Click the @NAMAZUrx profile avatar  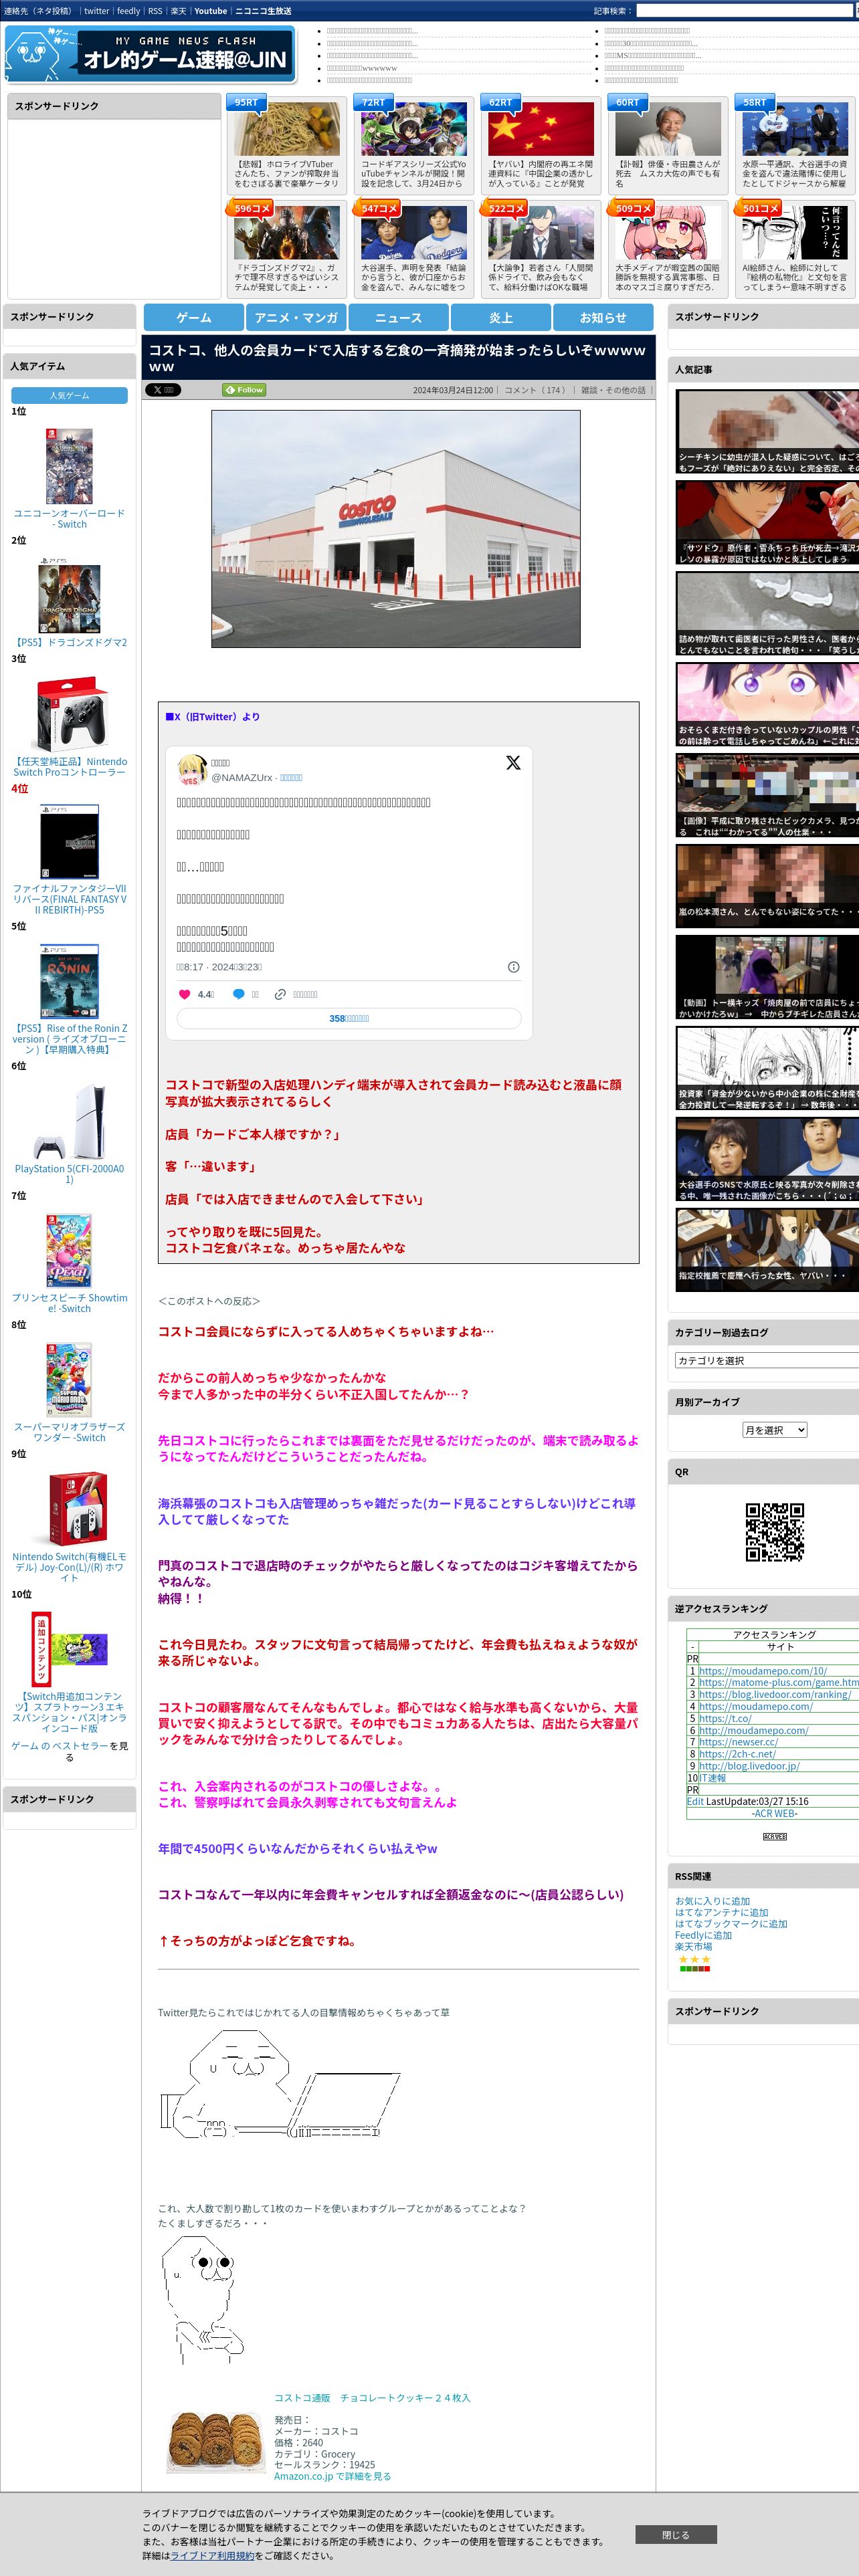(x=192, y=770)
